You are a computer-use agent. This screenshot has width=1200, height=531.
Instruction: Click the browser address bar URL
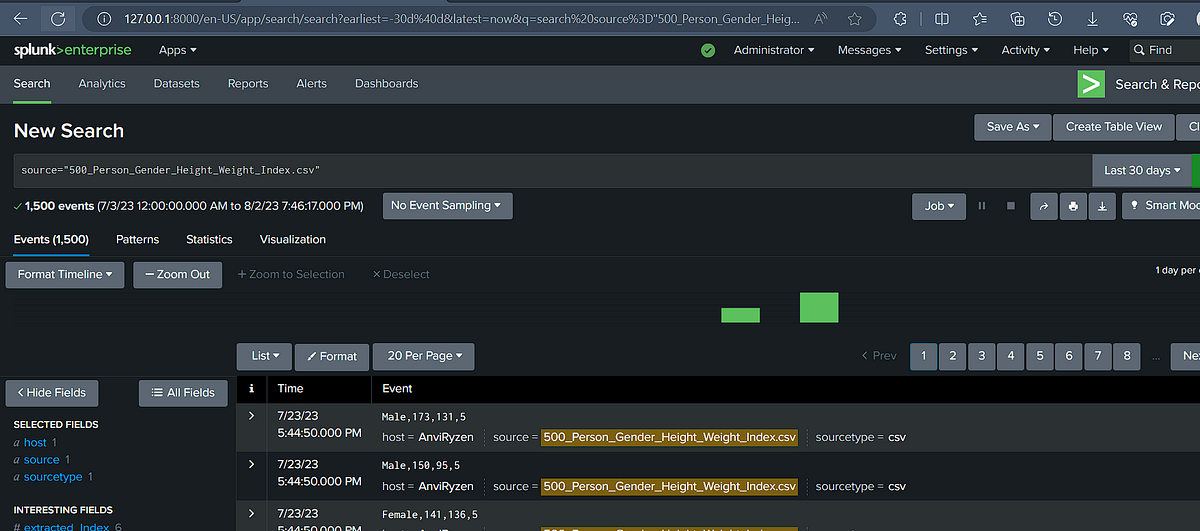(x=460, y=18)
